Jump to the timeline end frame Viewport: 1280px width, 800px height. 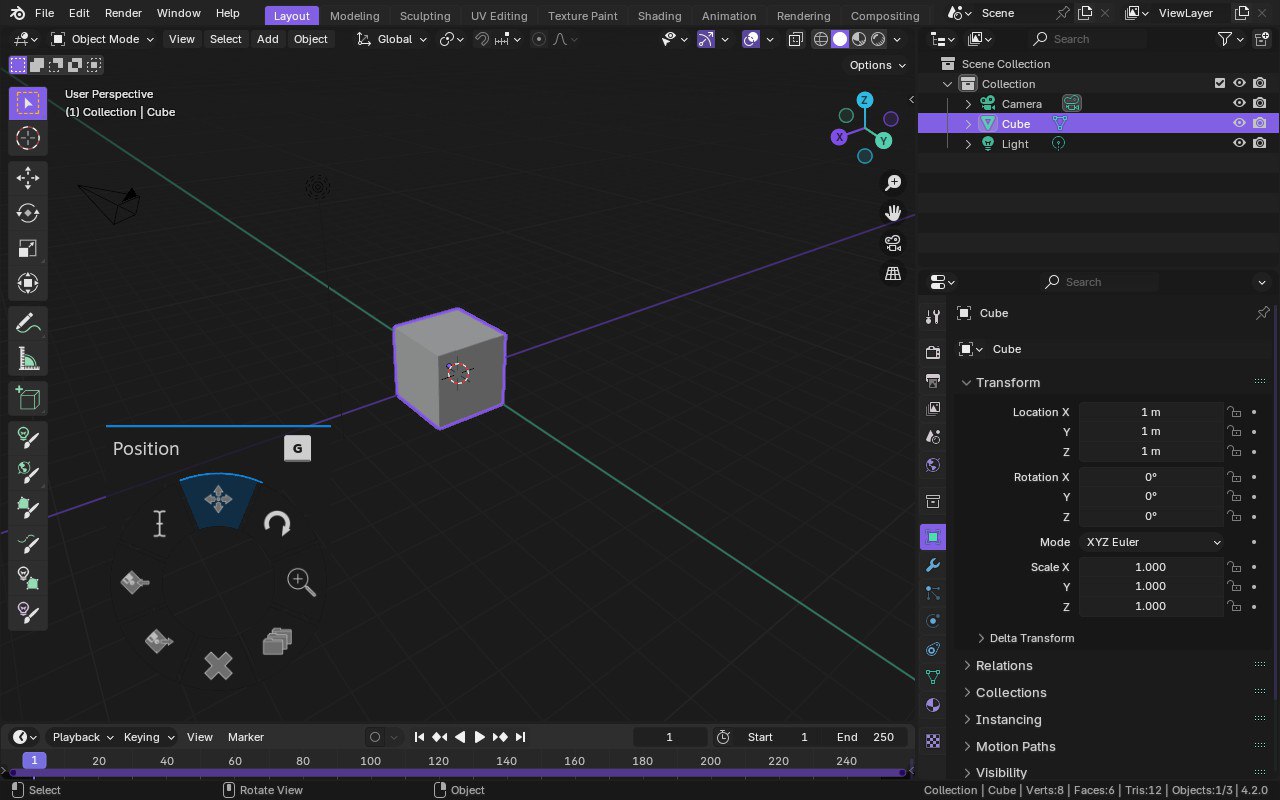pos(520,737)
